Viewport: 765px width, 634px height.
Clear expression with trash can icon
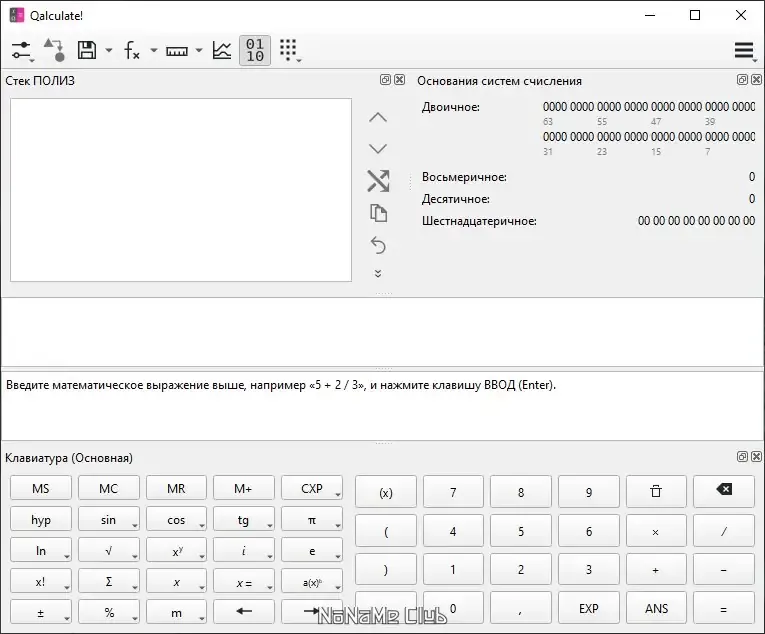[x=656, y=492]
